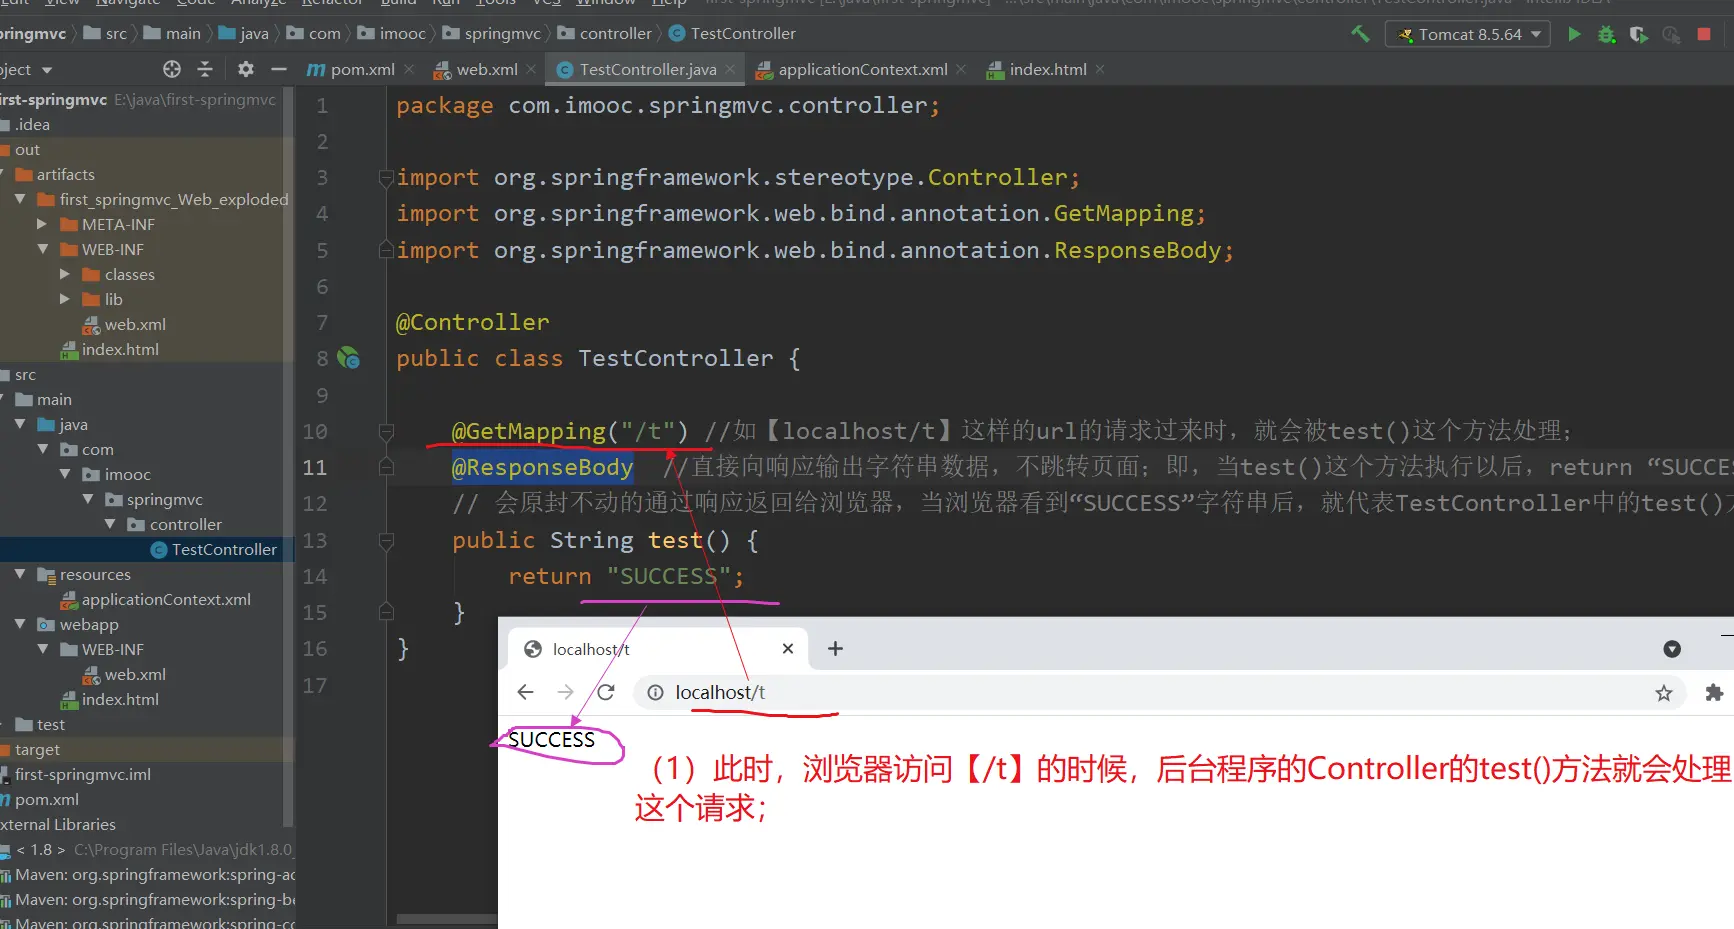This screenshot has height=929, width=1734.
Task: Collapse the WEB-INF folder under webapp
Action: (x=43, y=649)
